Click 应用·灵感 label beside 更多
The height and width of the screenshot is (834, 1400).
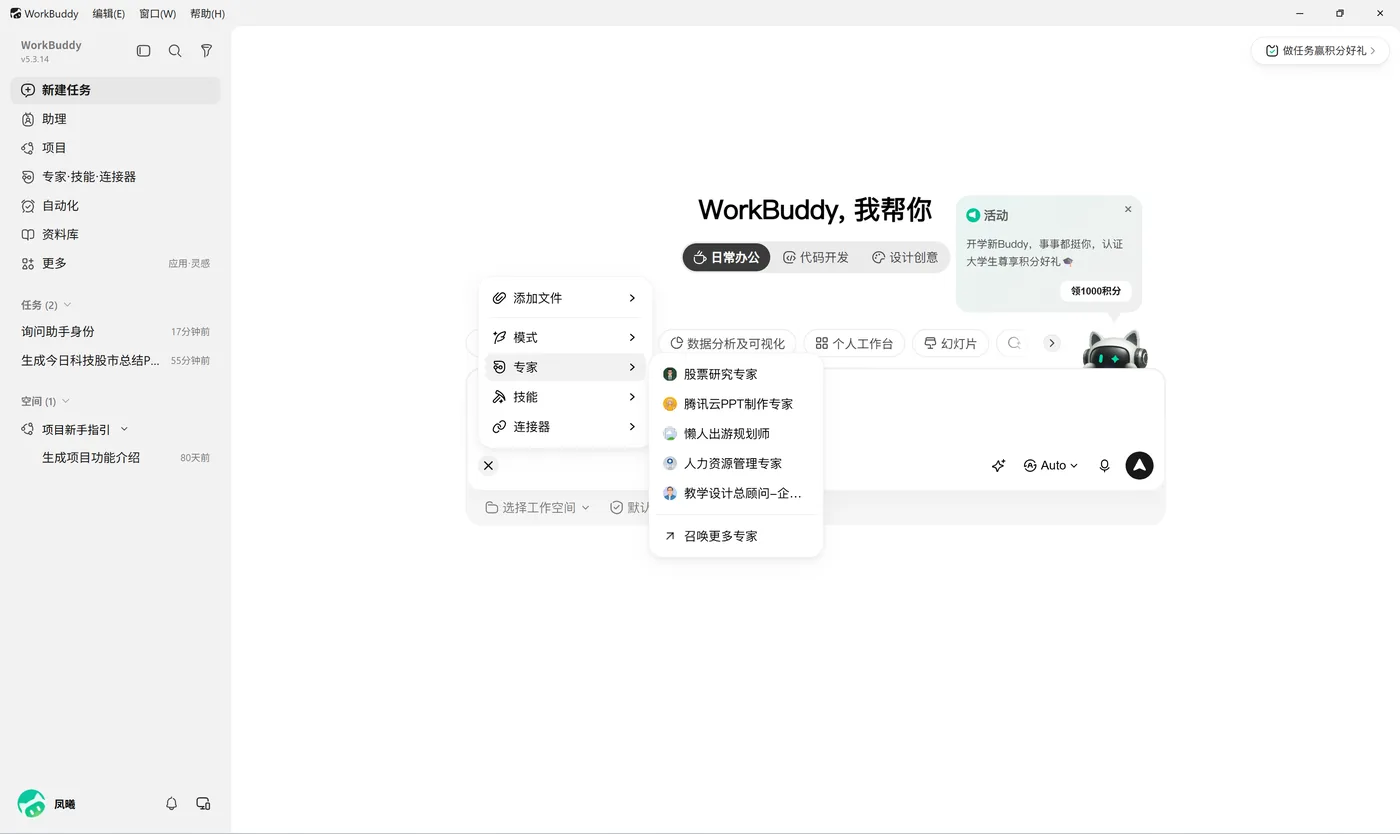coord(189,264)
